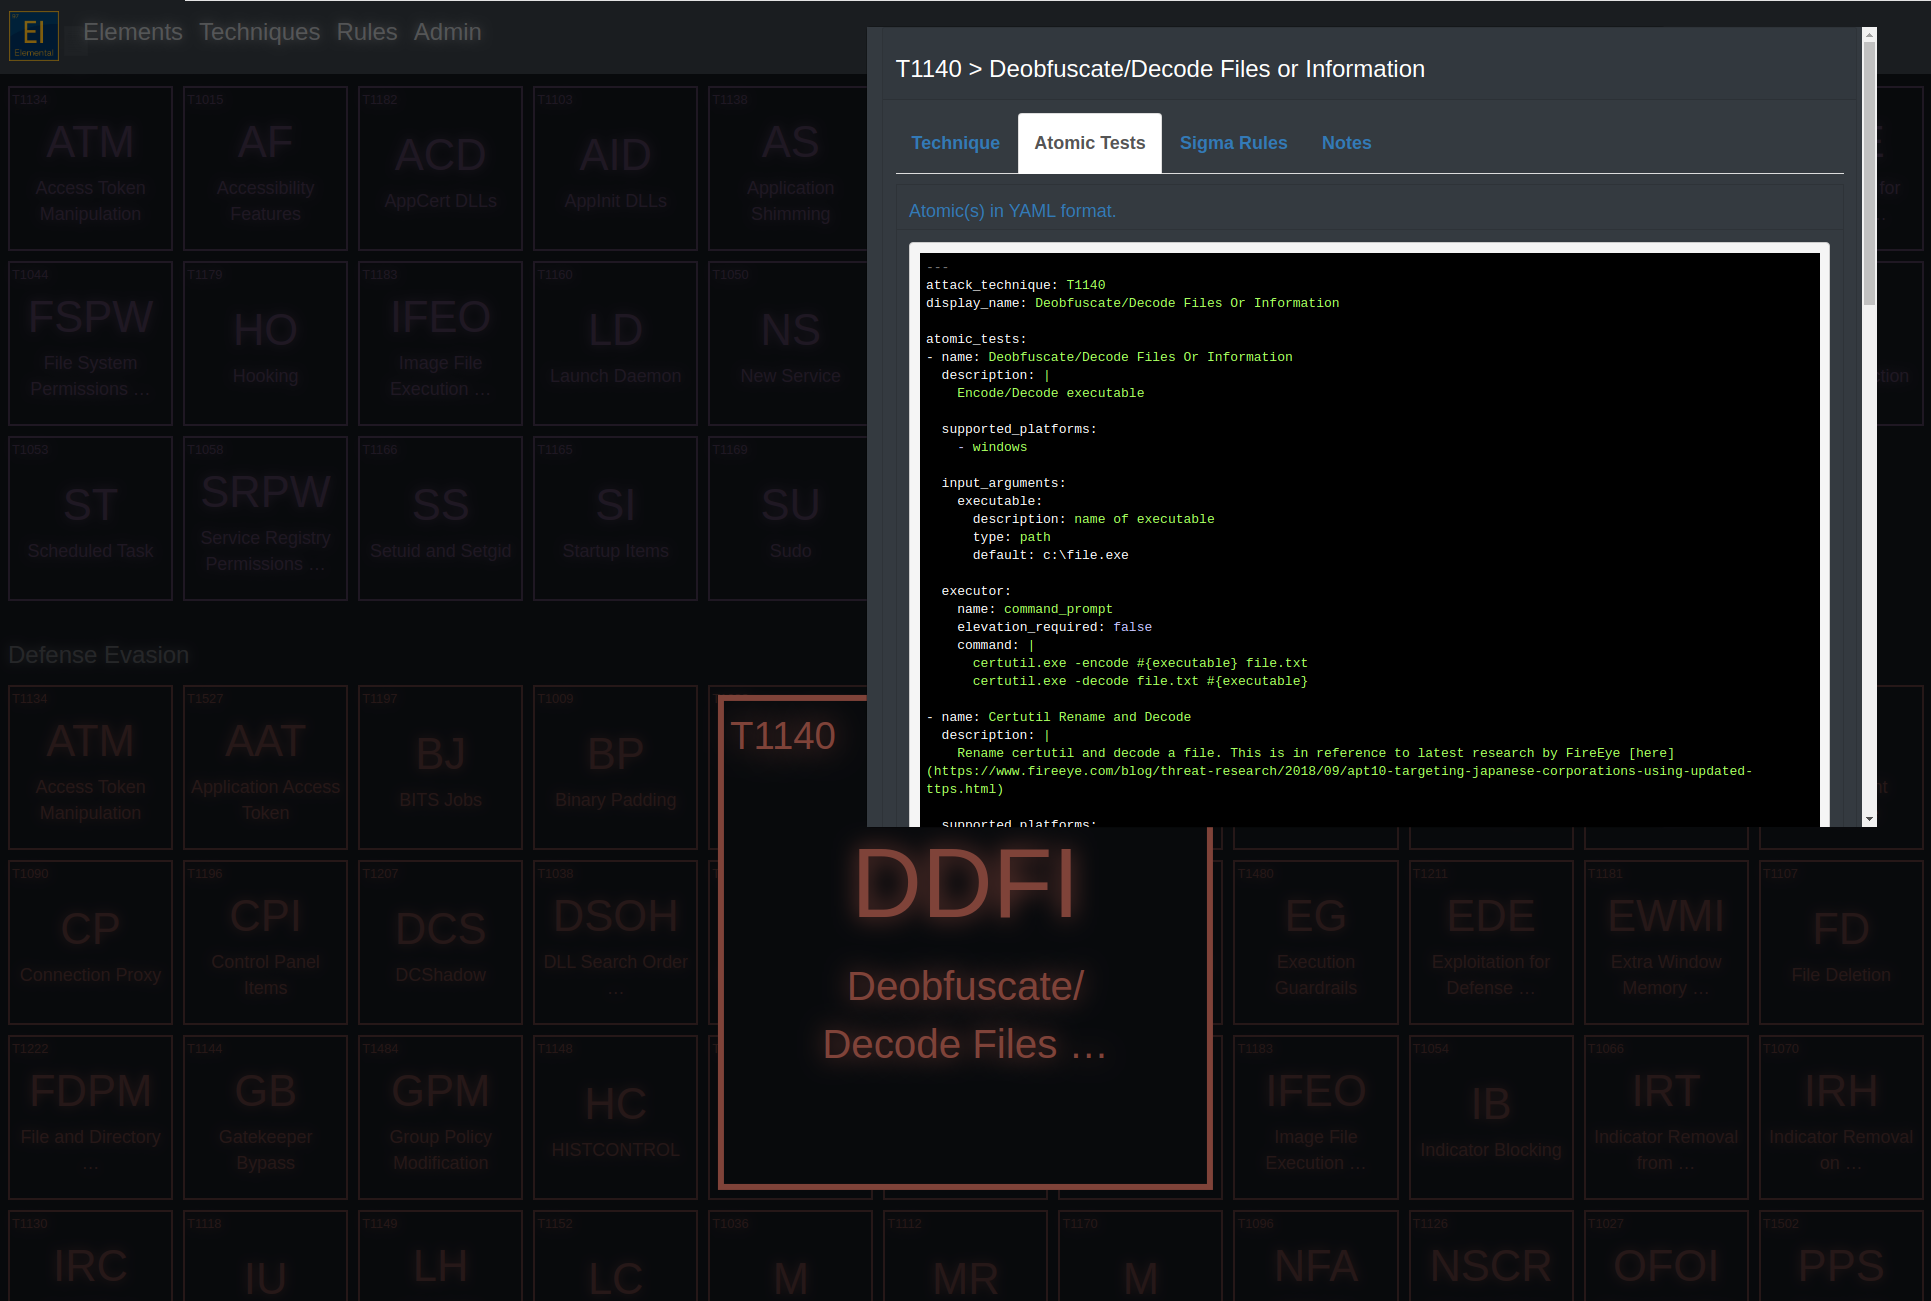The height and width of the screenshot is (1301, 1931).
Task: Open the HO Hooking tile
Action: click(x=266, y=343)
